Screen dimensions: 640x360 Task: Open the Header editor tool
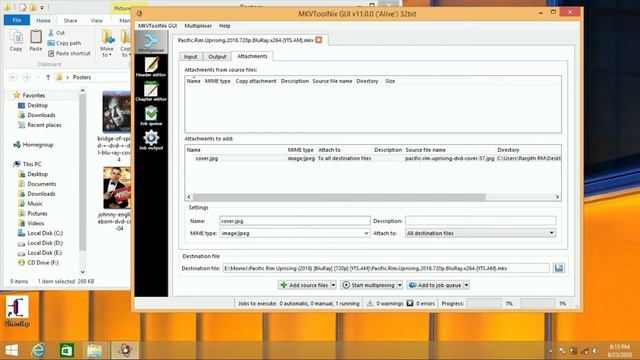click(151, 67)
